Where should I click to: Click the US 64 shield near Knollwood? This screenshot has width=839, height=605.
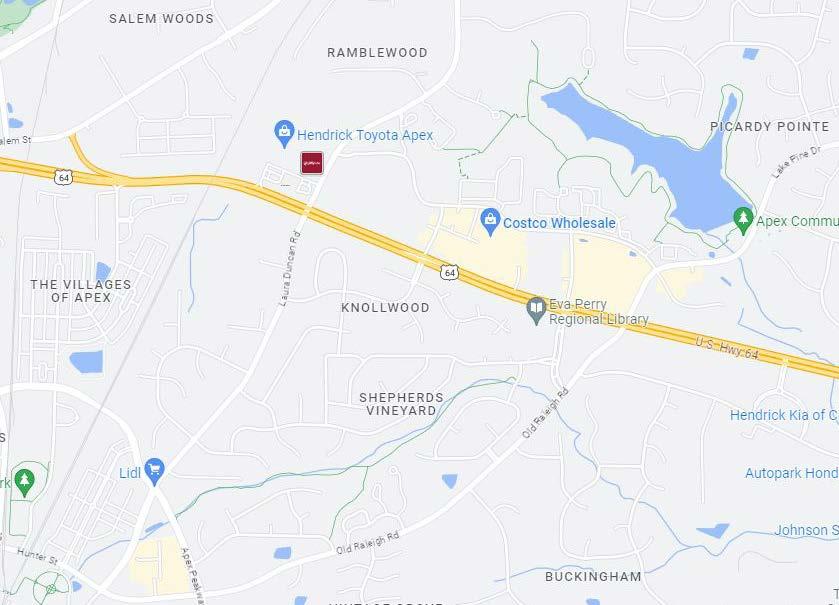coord(449,272)
